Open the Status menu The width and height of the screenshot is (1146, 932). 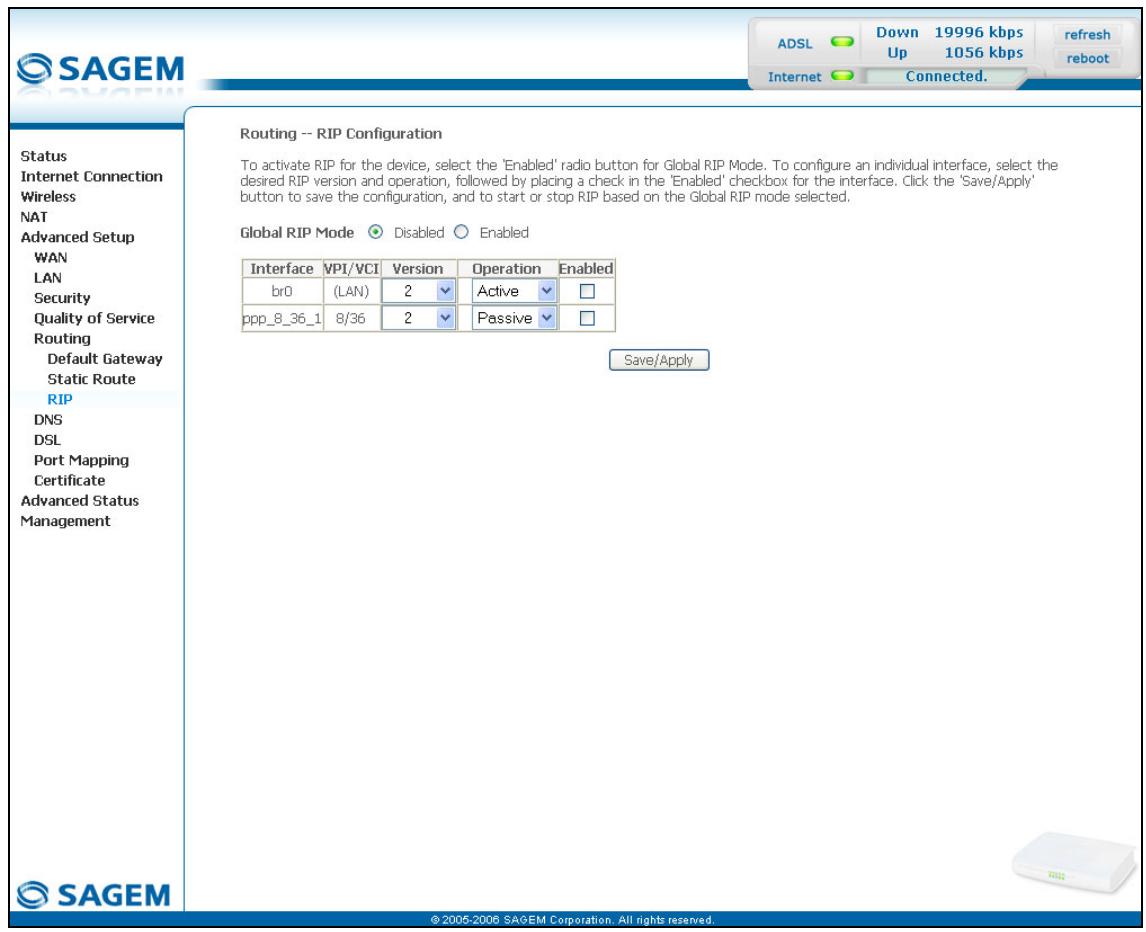44,156
